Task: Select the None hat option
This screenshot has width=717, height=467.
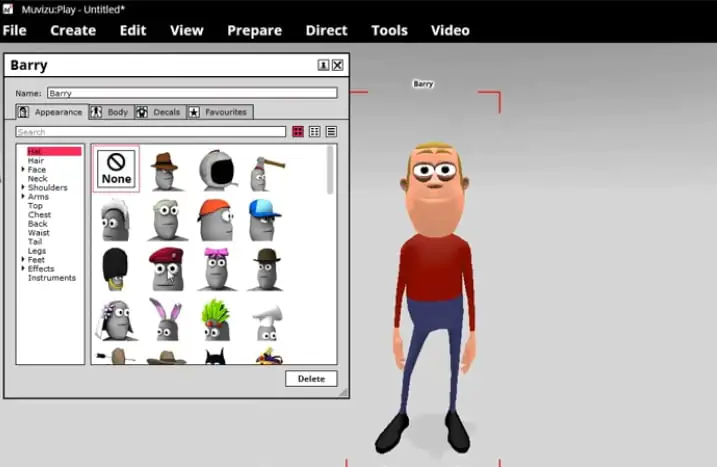Action: click(116, 169)
